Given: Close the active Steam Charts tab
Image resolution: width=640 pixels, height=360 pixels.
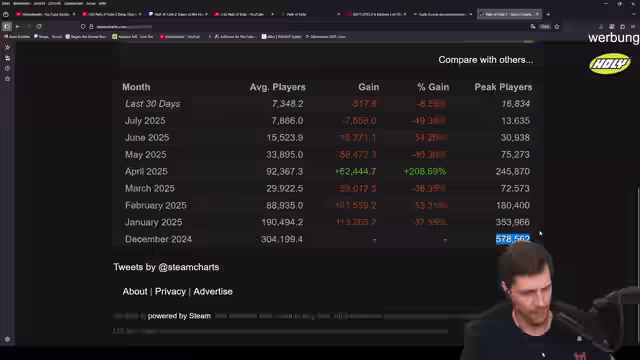Looking at the screenshot, I should click(x=537, y=14).
